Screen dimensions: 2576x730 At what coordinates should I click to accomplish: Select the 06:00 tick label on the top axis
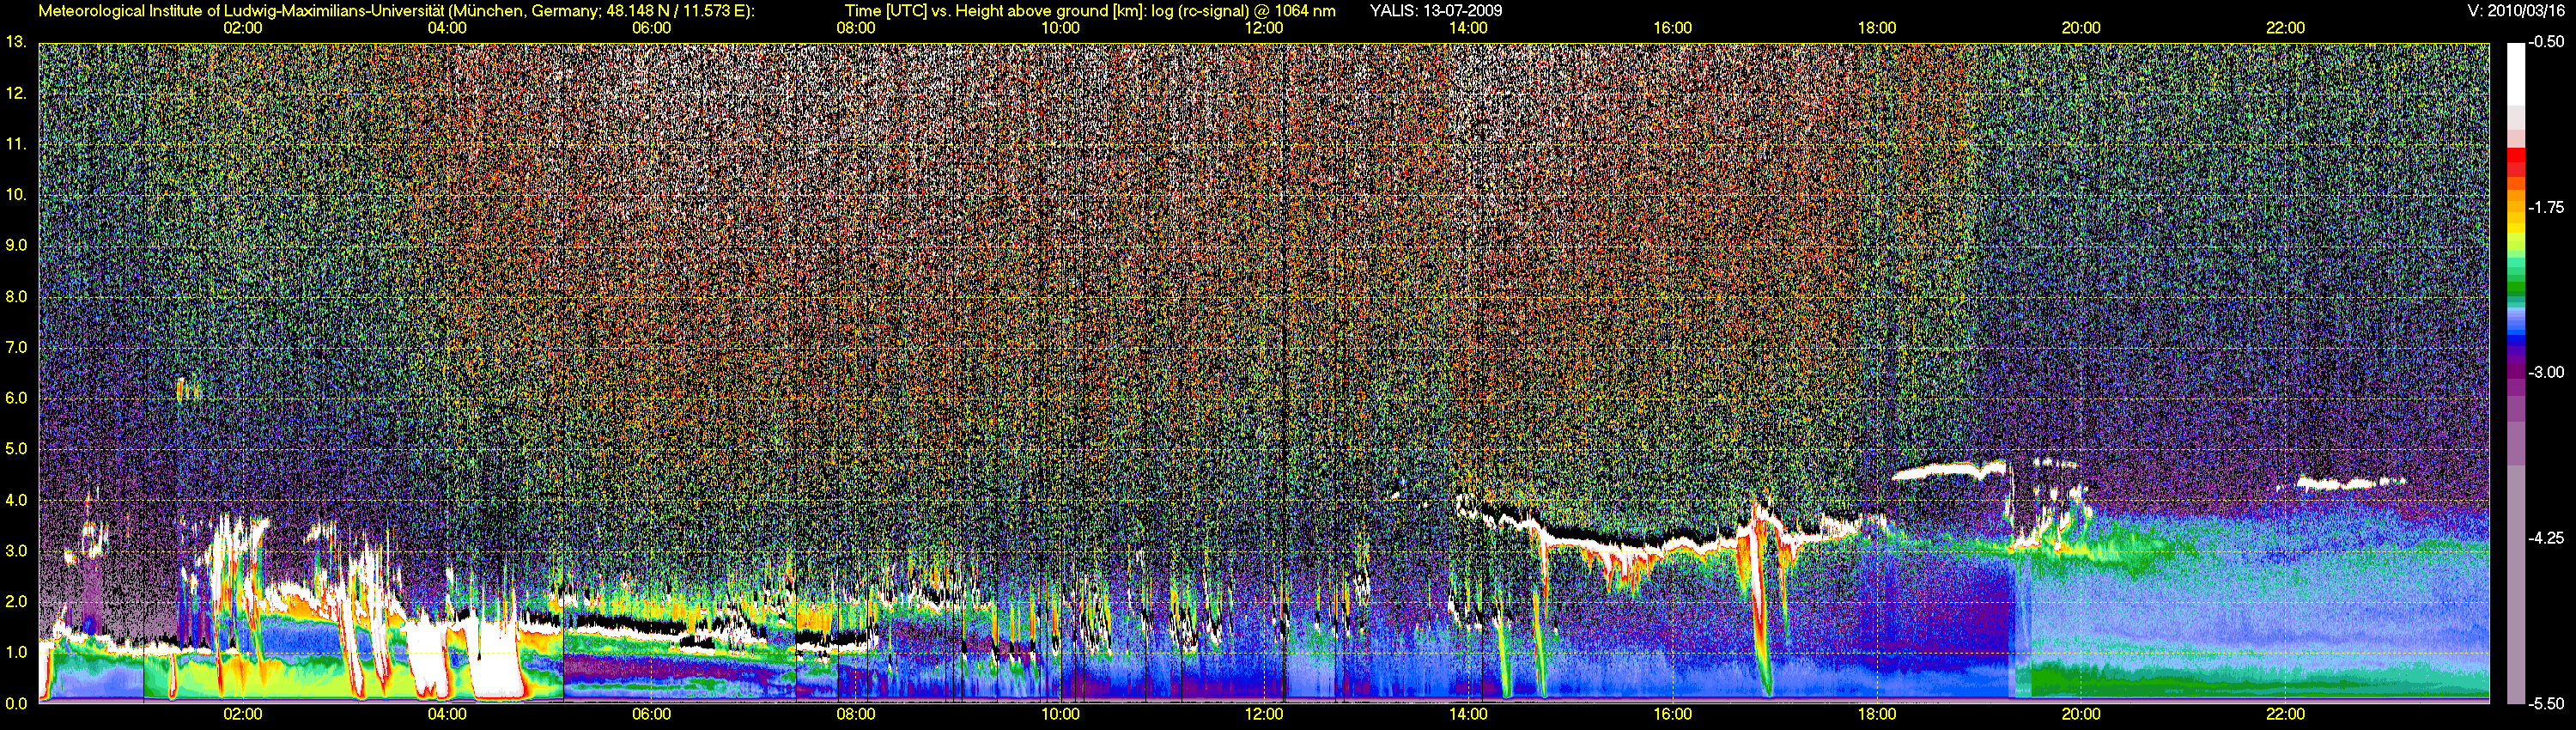[651, 28]
